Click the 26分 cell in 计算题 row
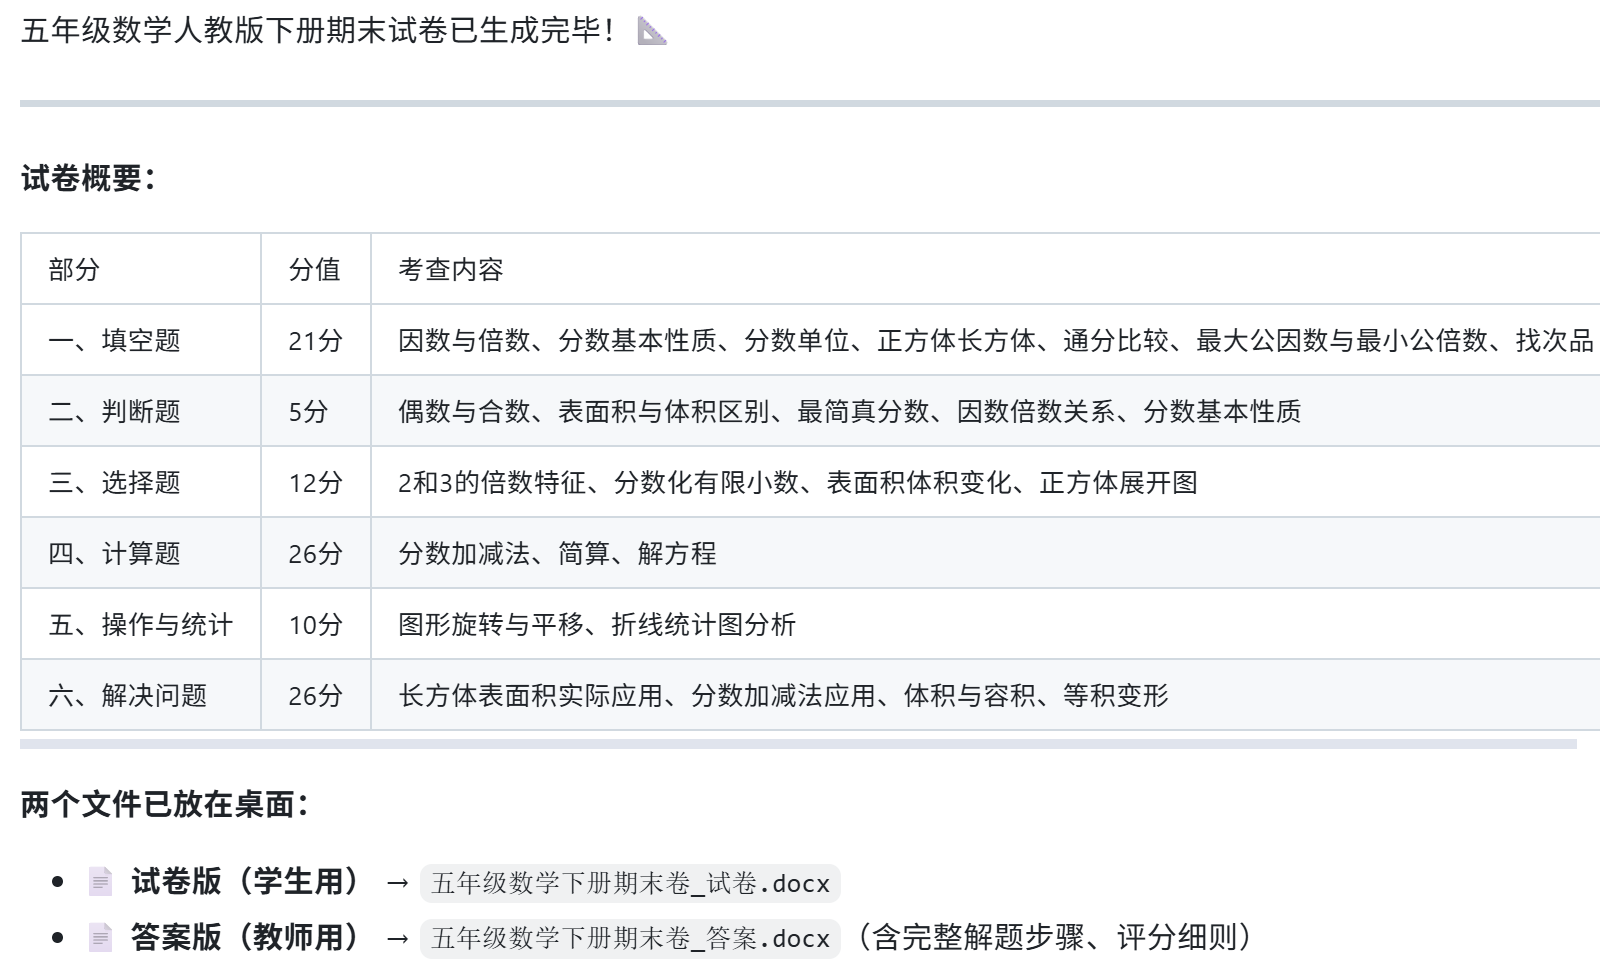This screenshot has width=1614, height=980. click(315, 554)
